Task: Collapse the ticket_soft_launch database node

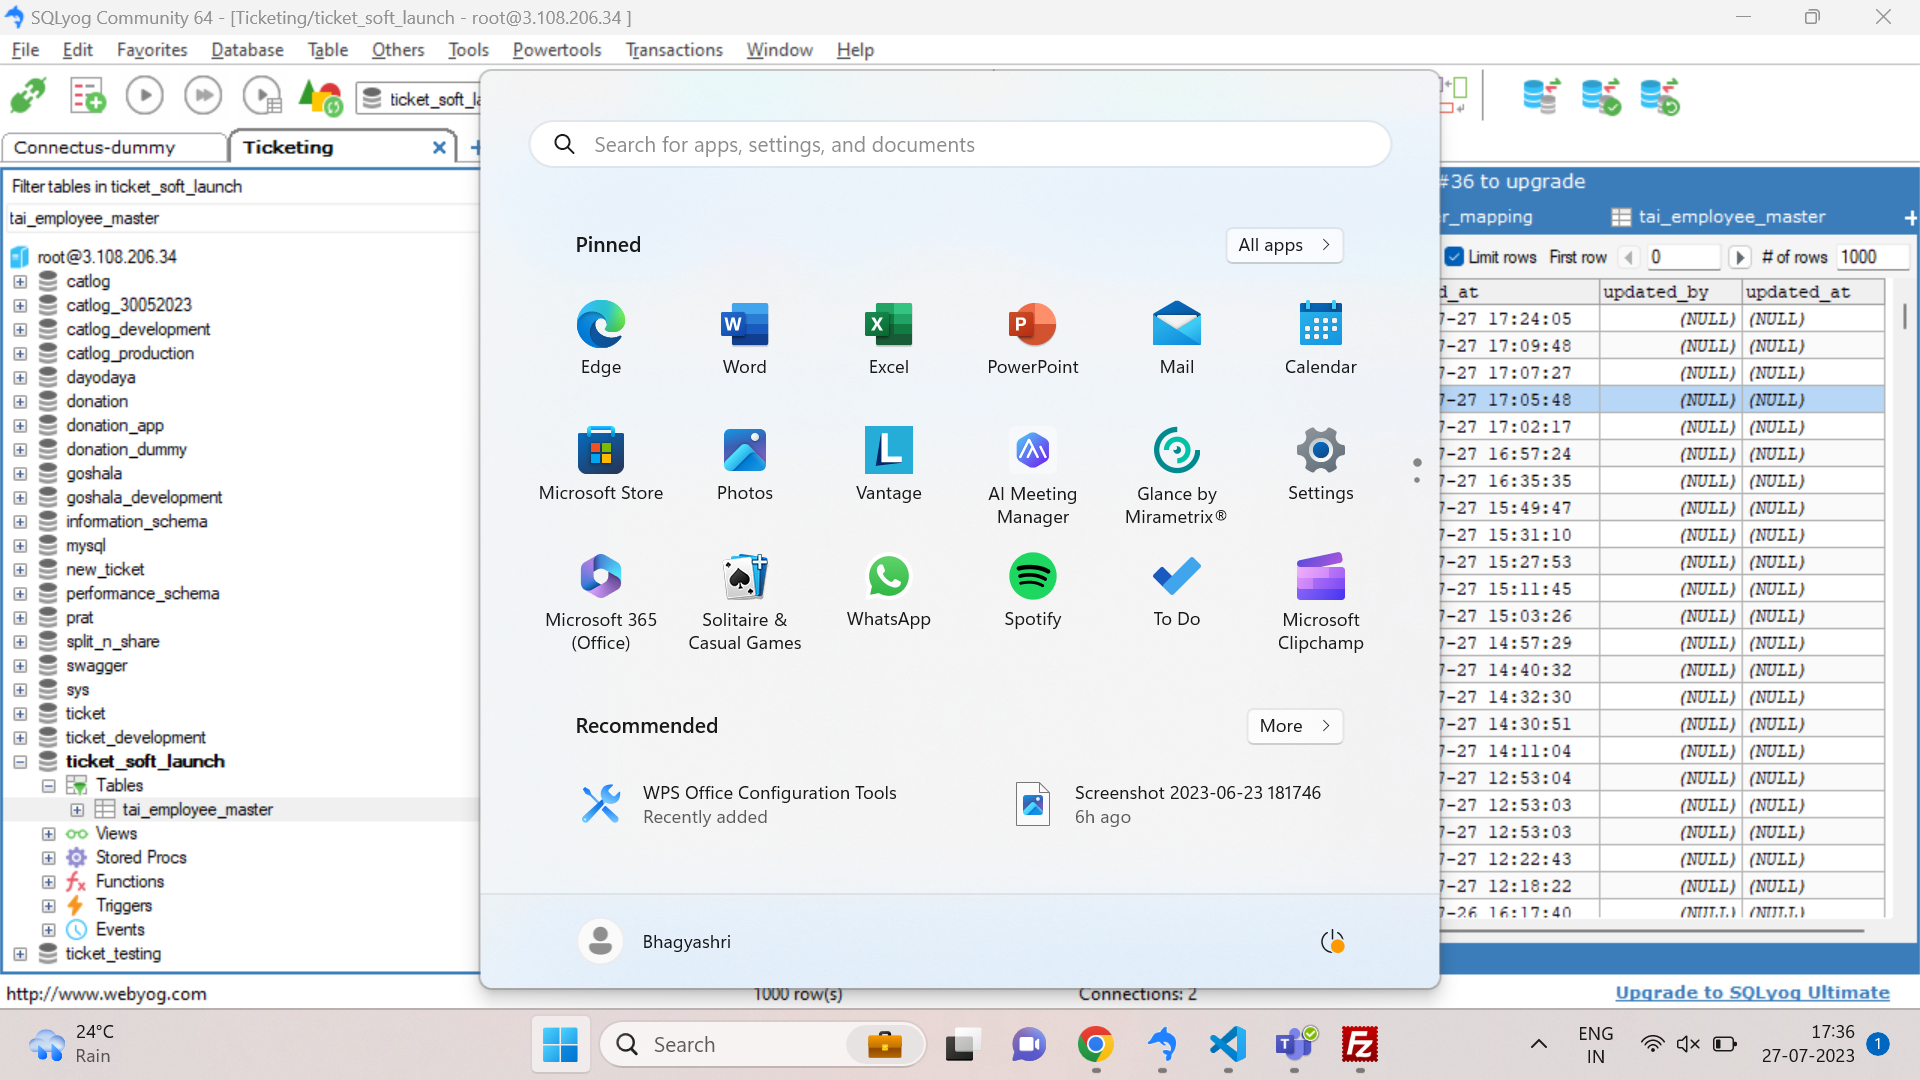Action: (20, 761)
